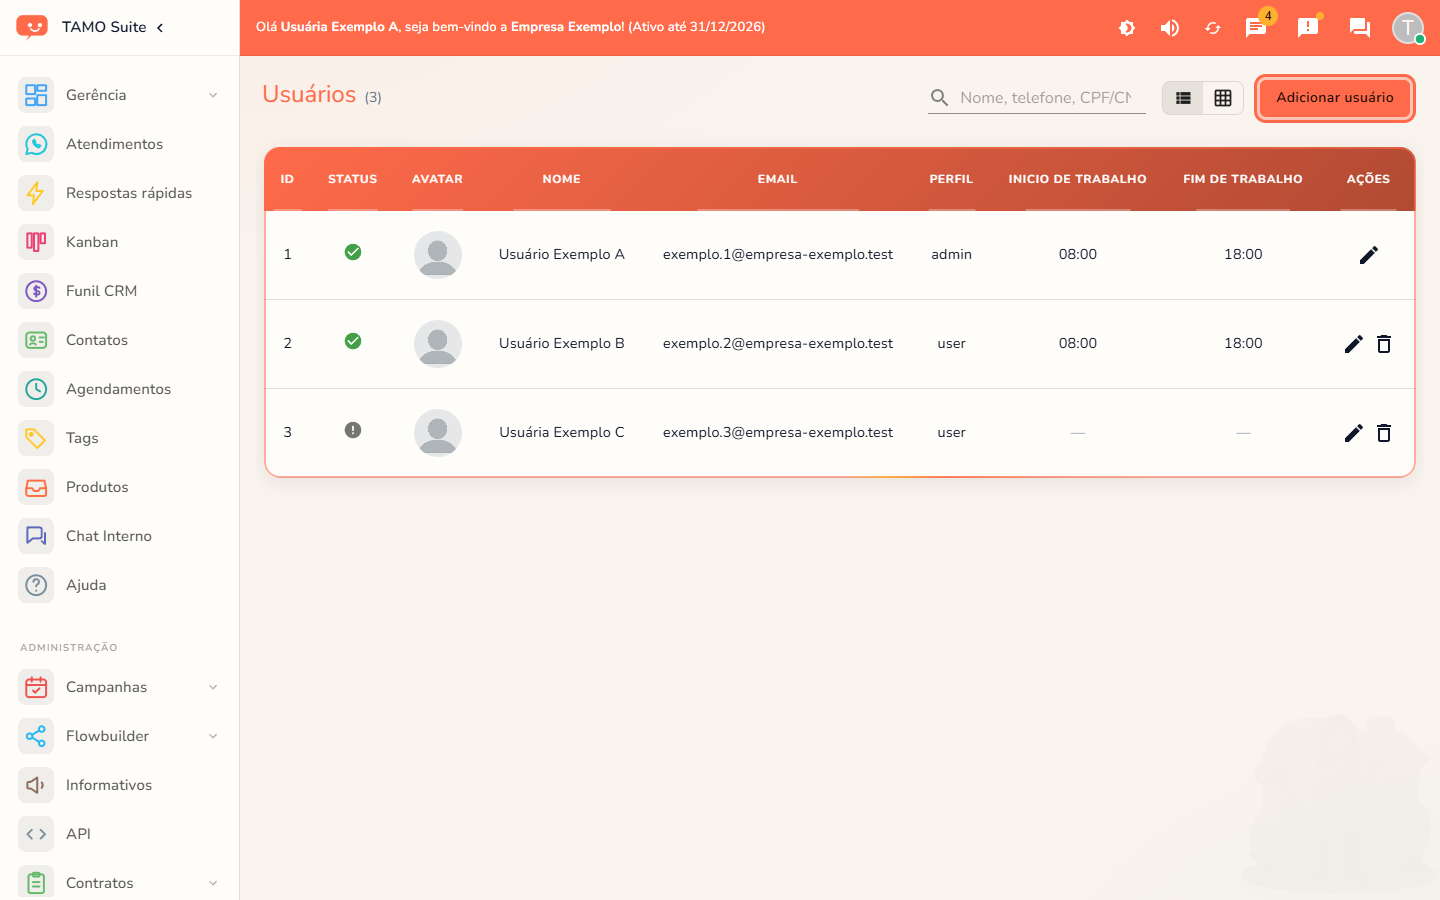Open internal chat bubbles icon in header

point(1360,28)
